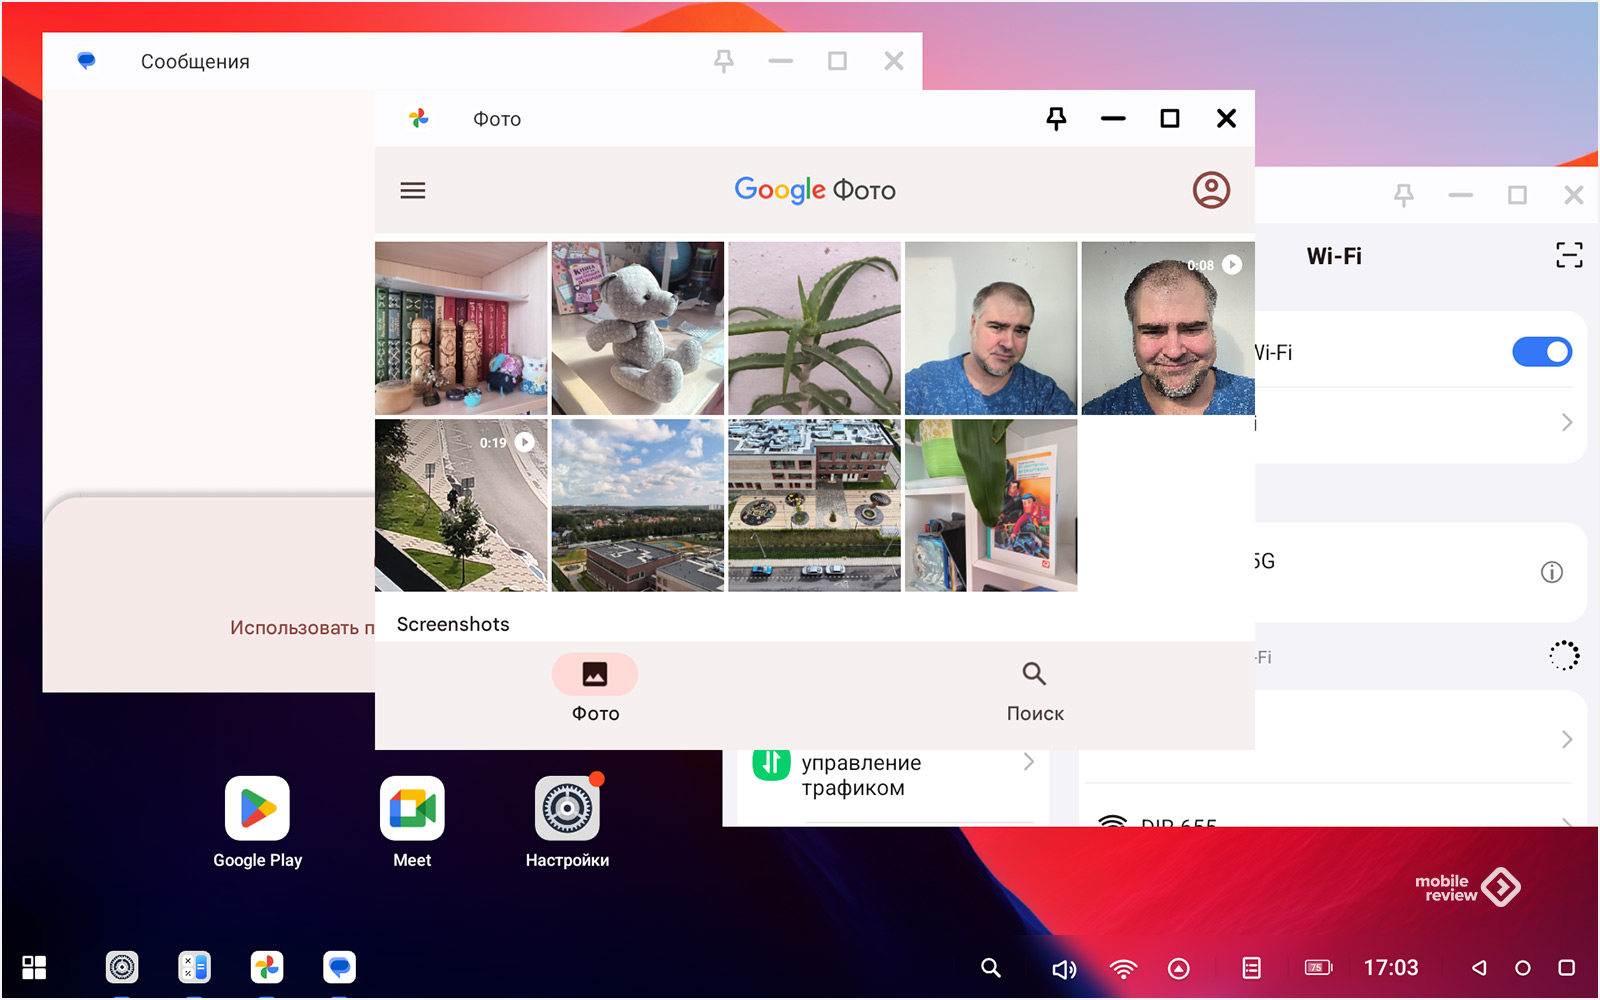Open the notification list tray icon
Viewport: 1600px width, 1000px height.
1251,968
